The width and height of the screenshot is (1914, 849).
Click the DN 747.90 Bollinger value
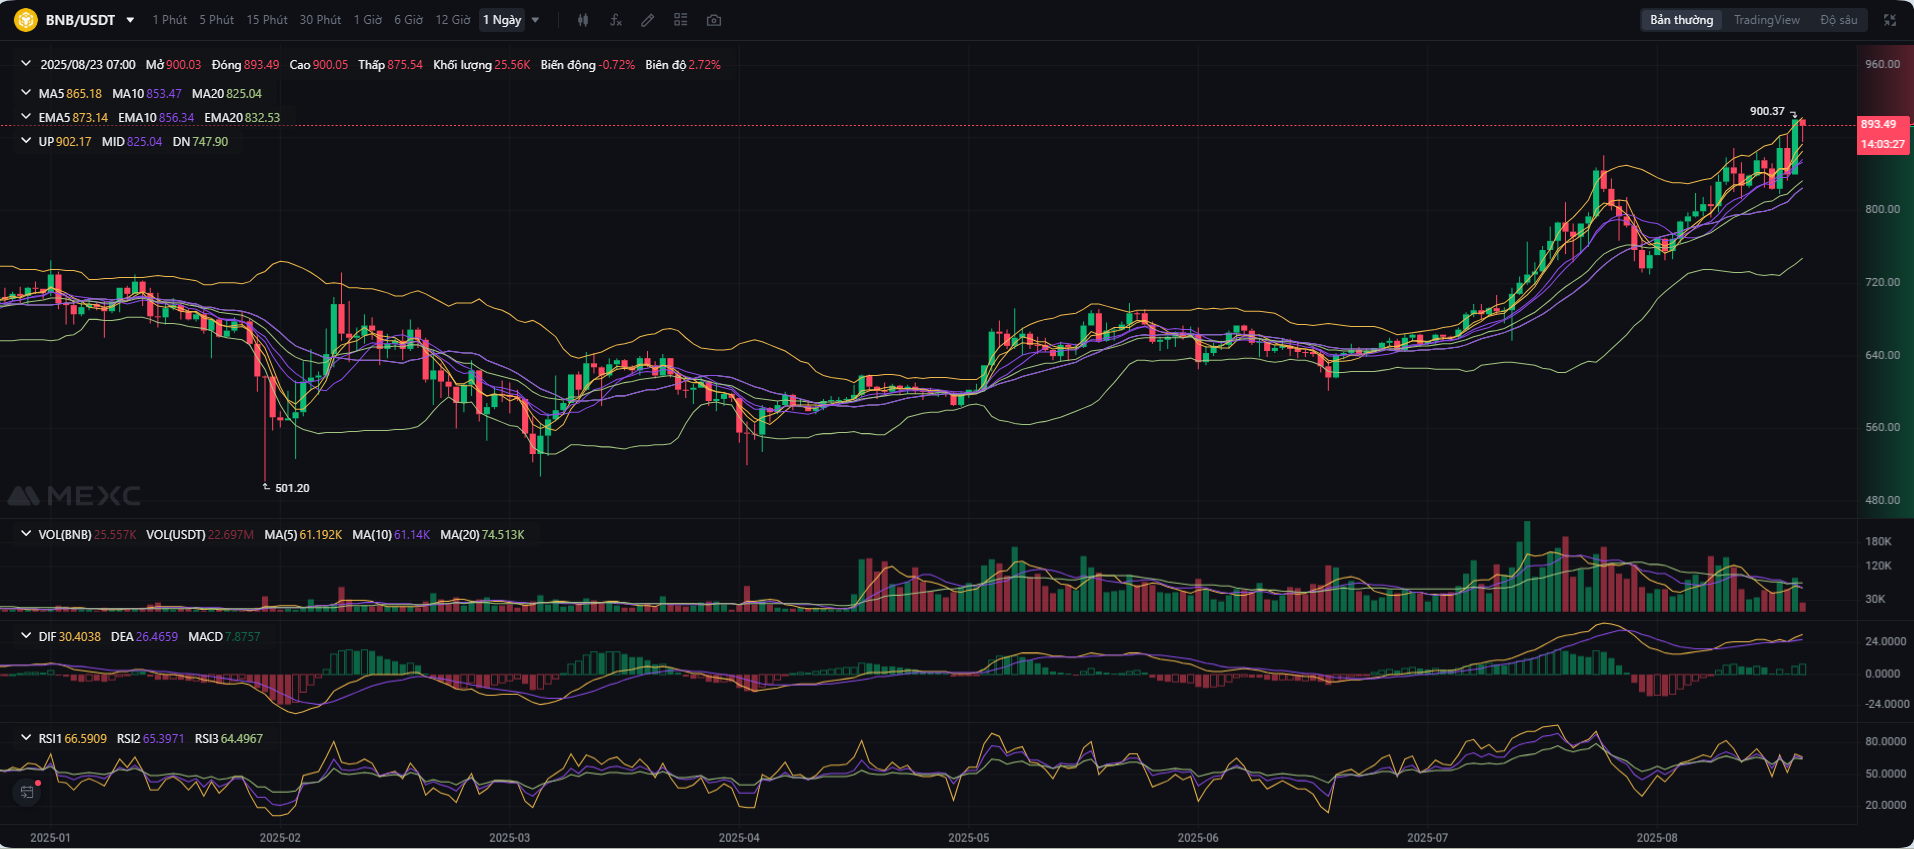200,142
